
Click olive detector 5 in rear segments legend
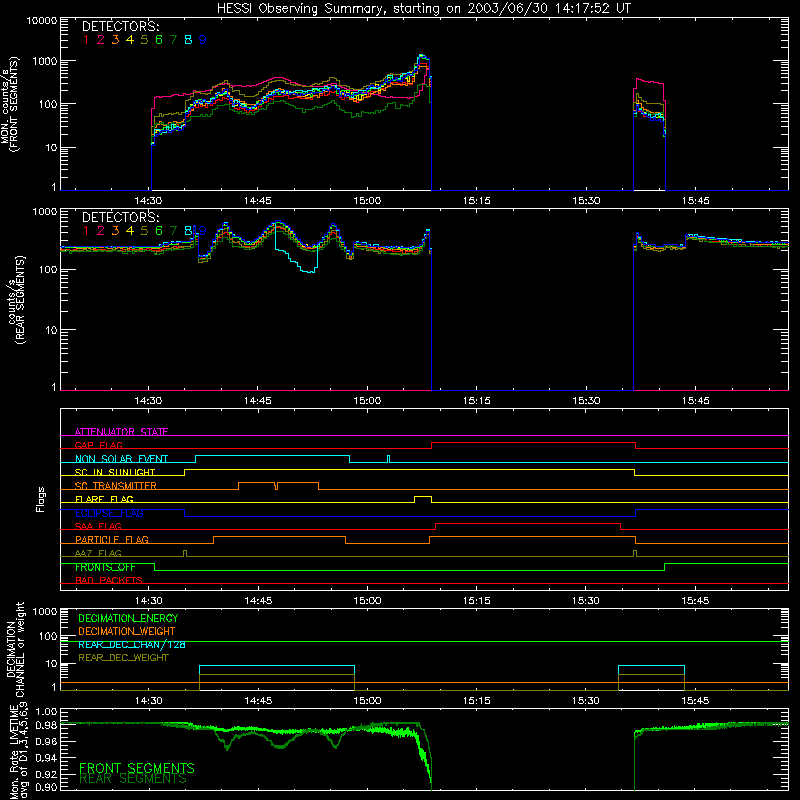click(x=144, y=231)
